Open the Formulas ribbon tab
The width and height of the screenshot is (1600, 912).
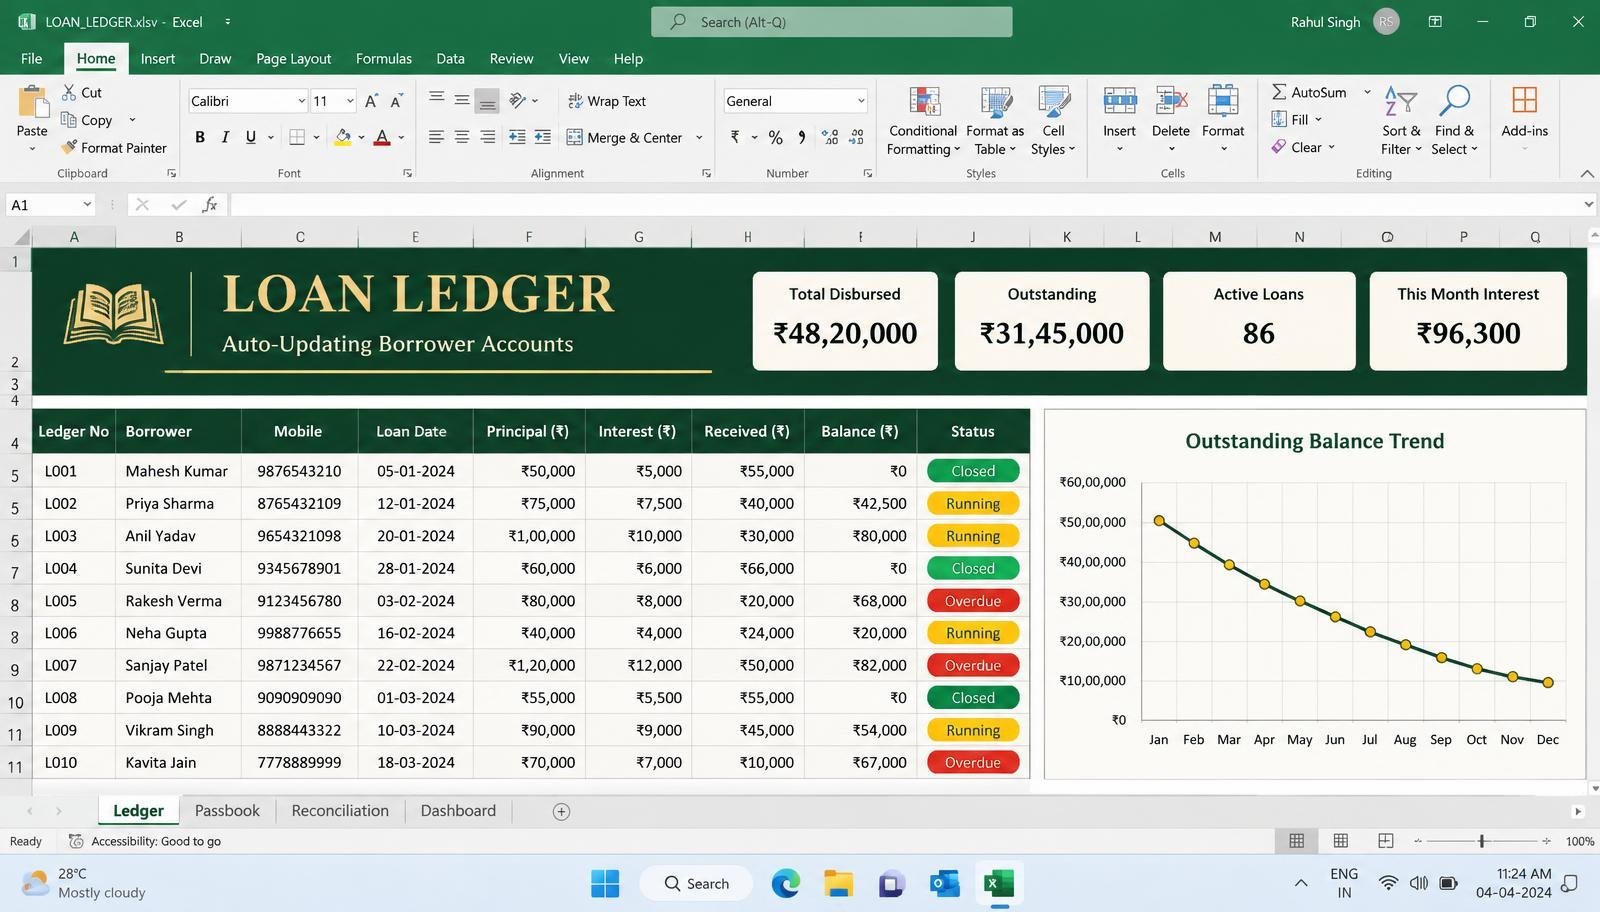click(x=384, y=58)
